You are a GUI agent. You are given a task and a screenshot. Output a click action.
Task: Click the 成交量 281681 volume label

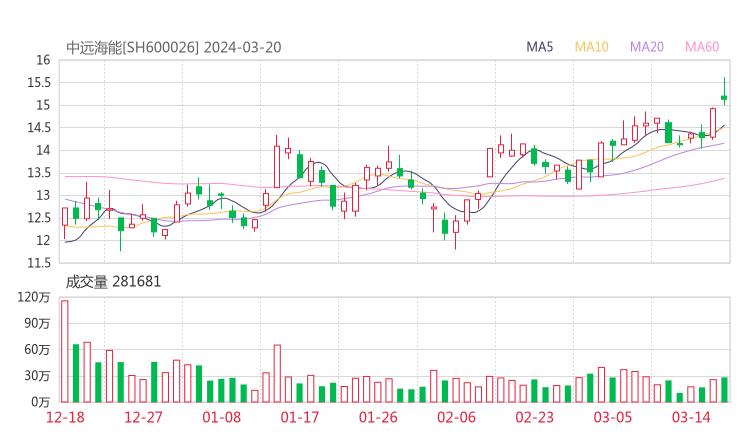pyautogui.click(x=113, y=282)
